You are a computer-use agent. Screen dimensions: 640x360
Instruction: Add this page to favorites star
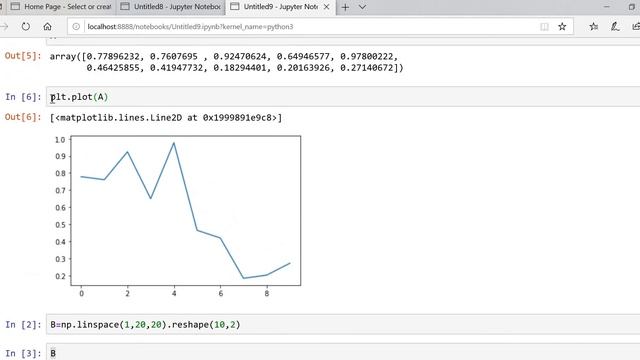[562, 27]
